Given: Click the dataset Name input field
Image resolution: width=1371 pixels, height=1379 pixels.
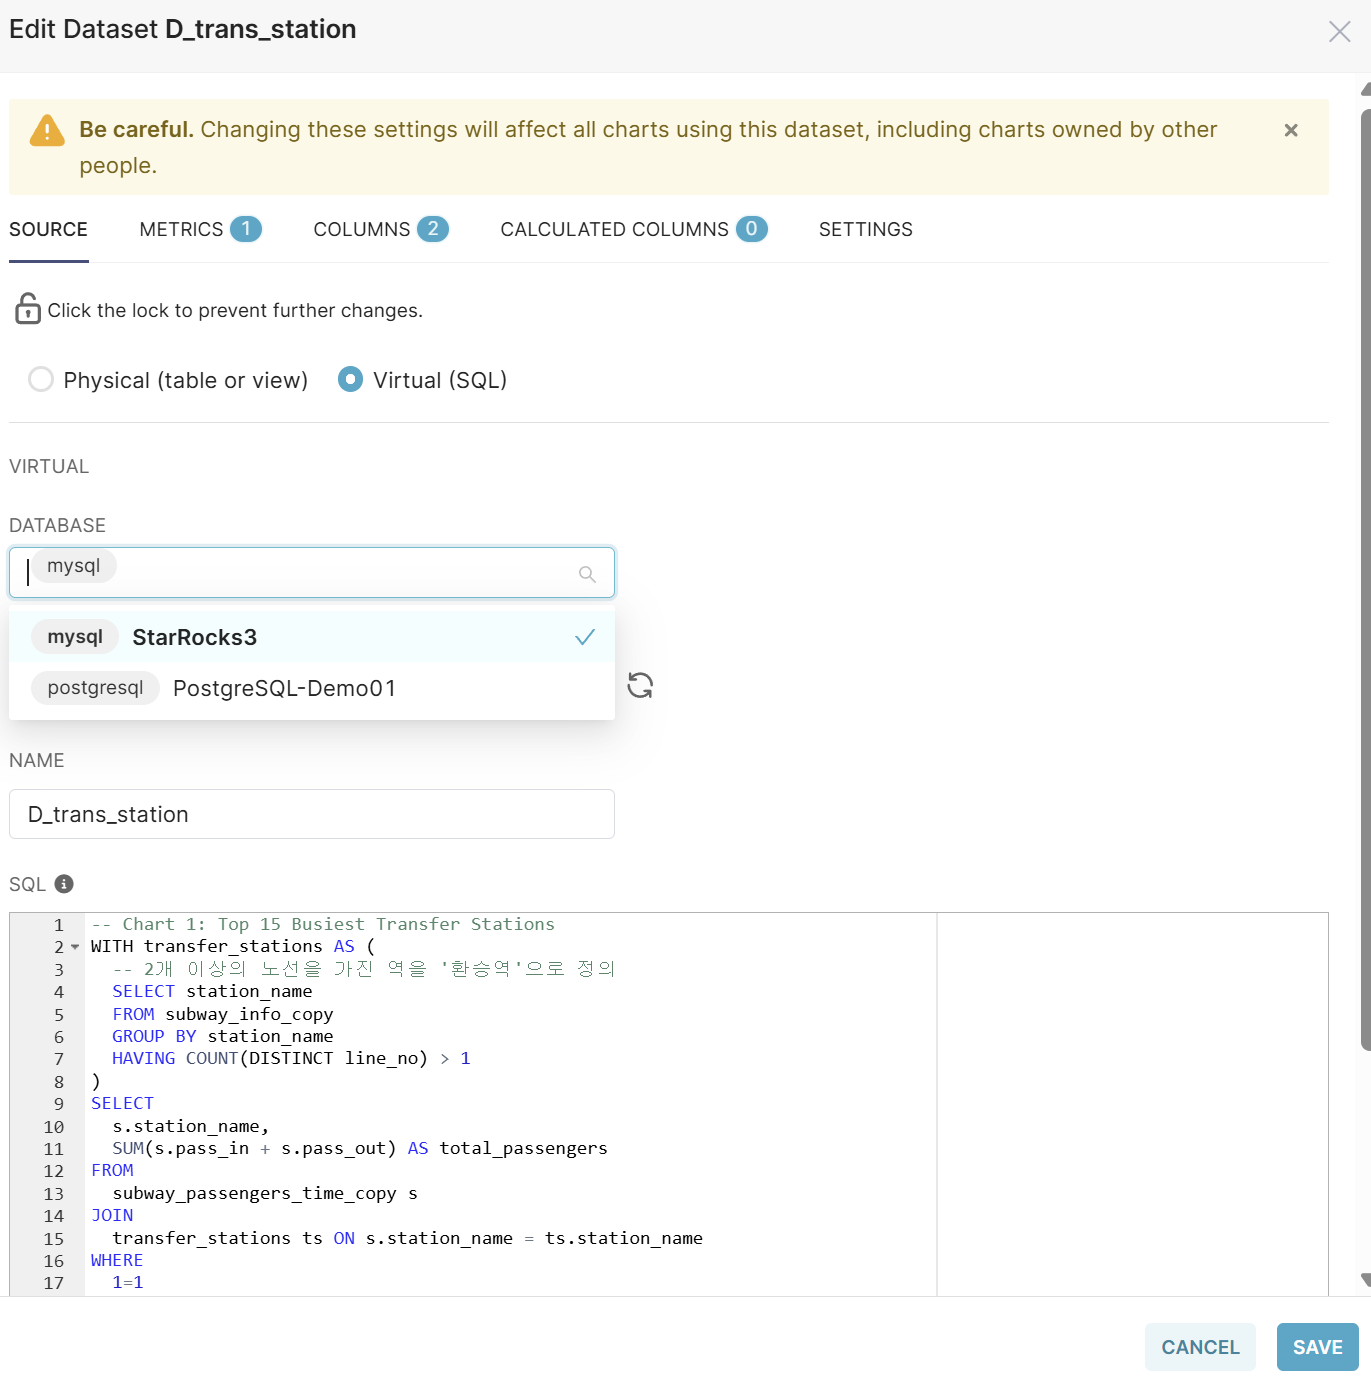Looking at the screenshot, I should click(311, 814).
